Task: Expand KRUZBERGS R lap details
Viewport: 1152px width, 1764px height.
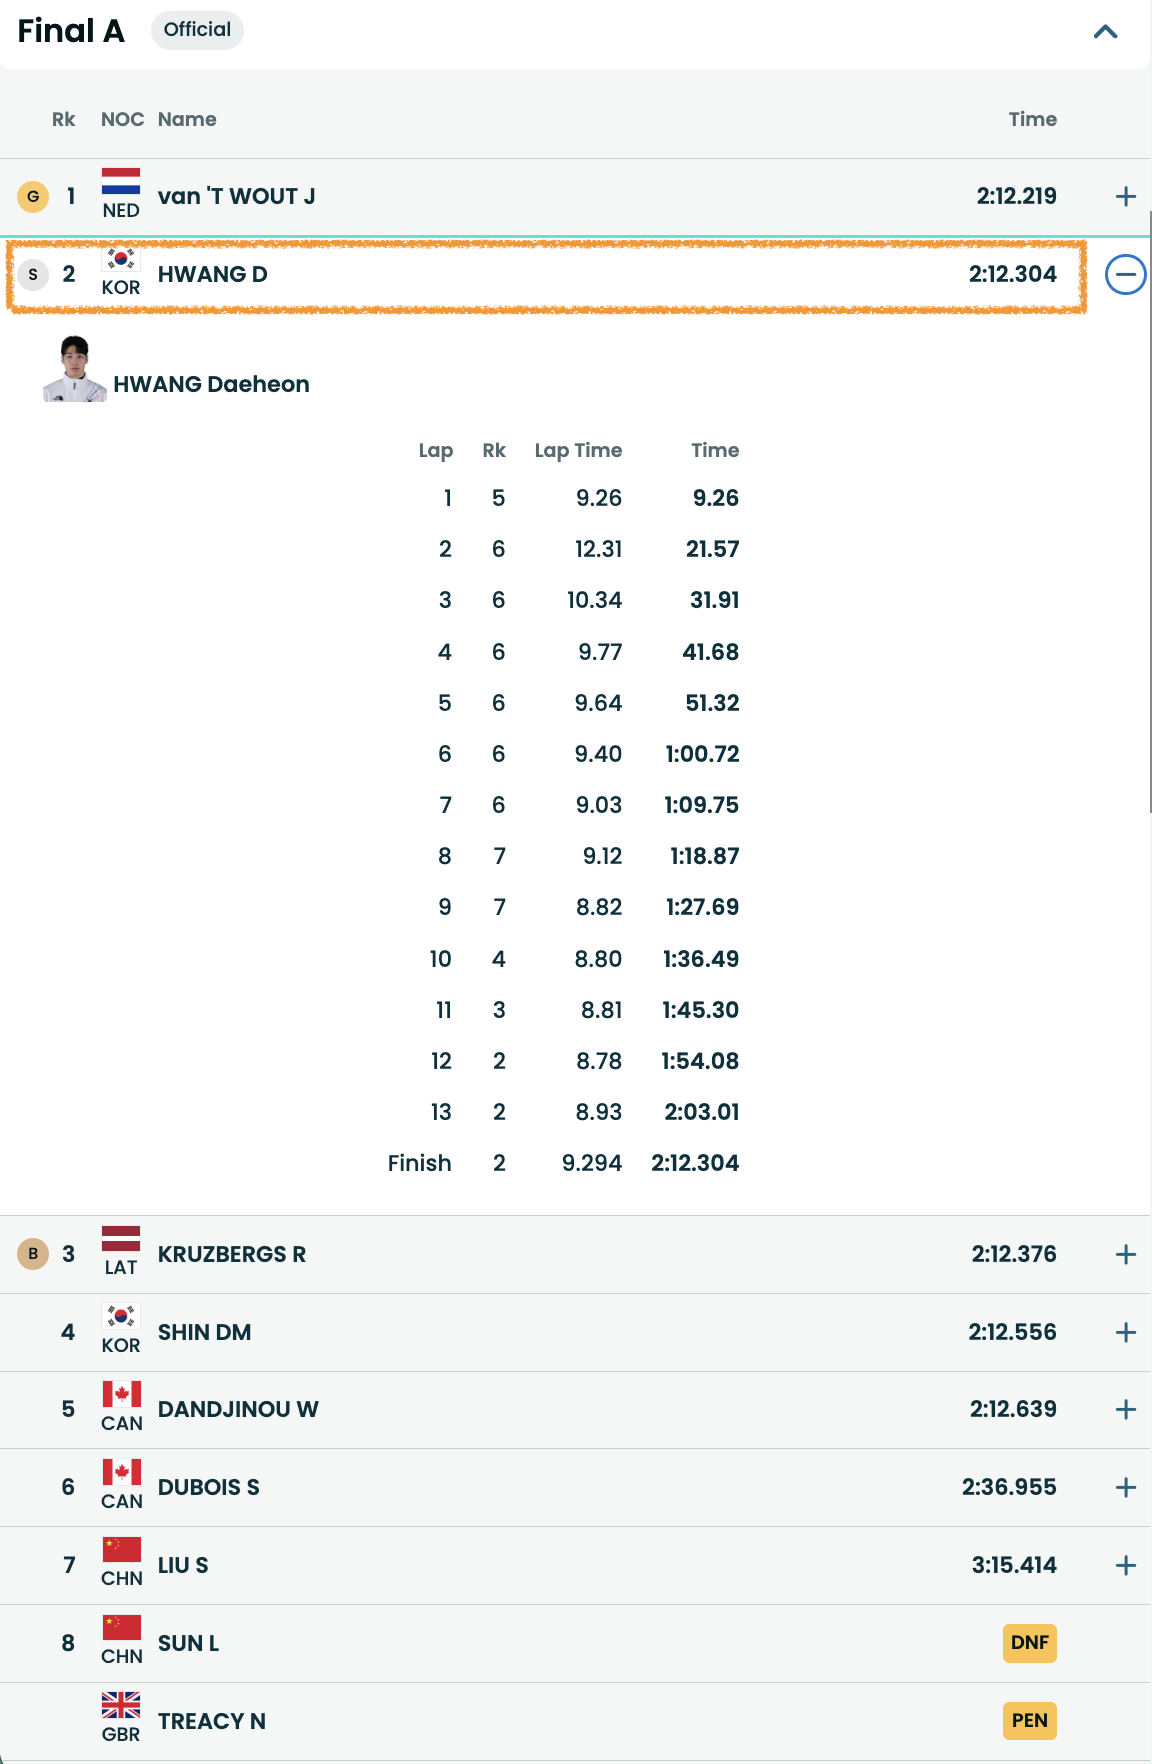Action: pyautogui.click(x=1125, y=1255)
